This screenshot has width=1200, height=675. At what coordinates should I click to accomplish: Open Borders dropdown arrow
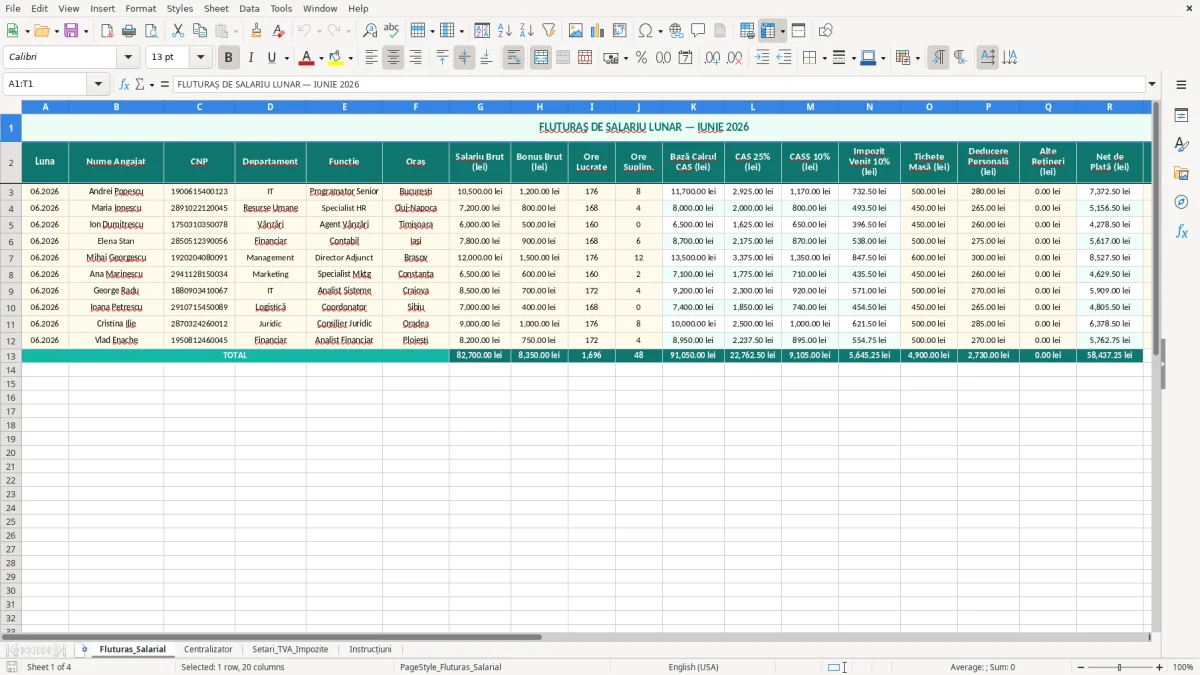tap(823, 58)
